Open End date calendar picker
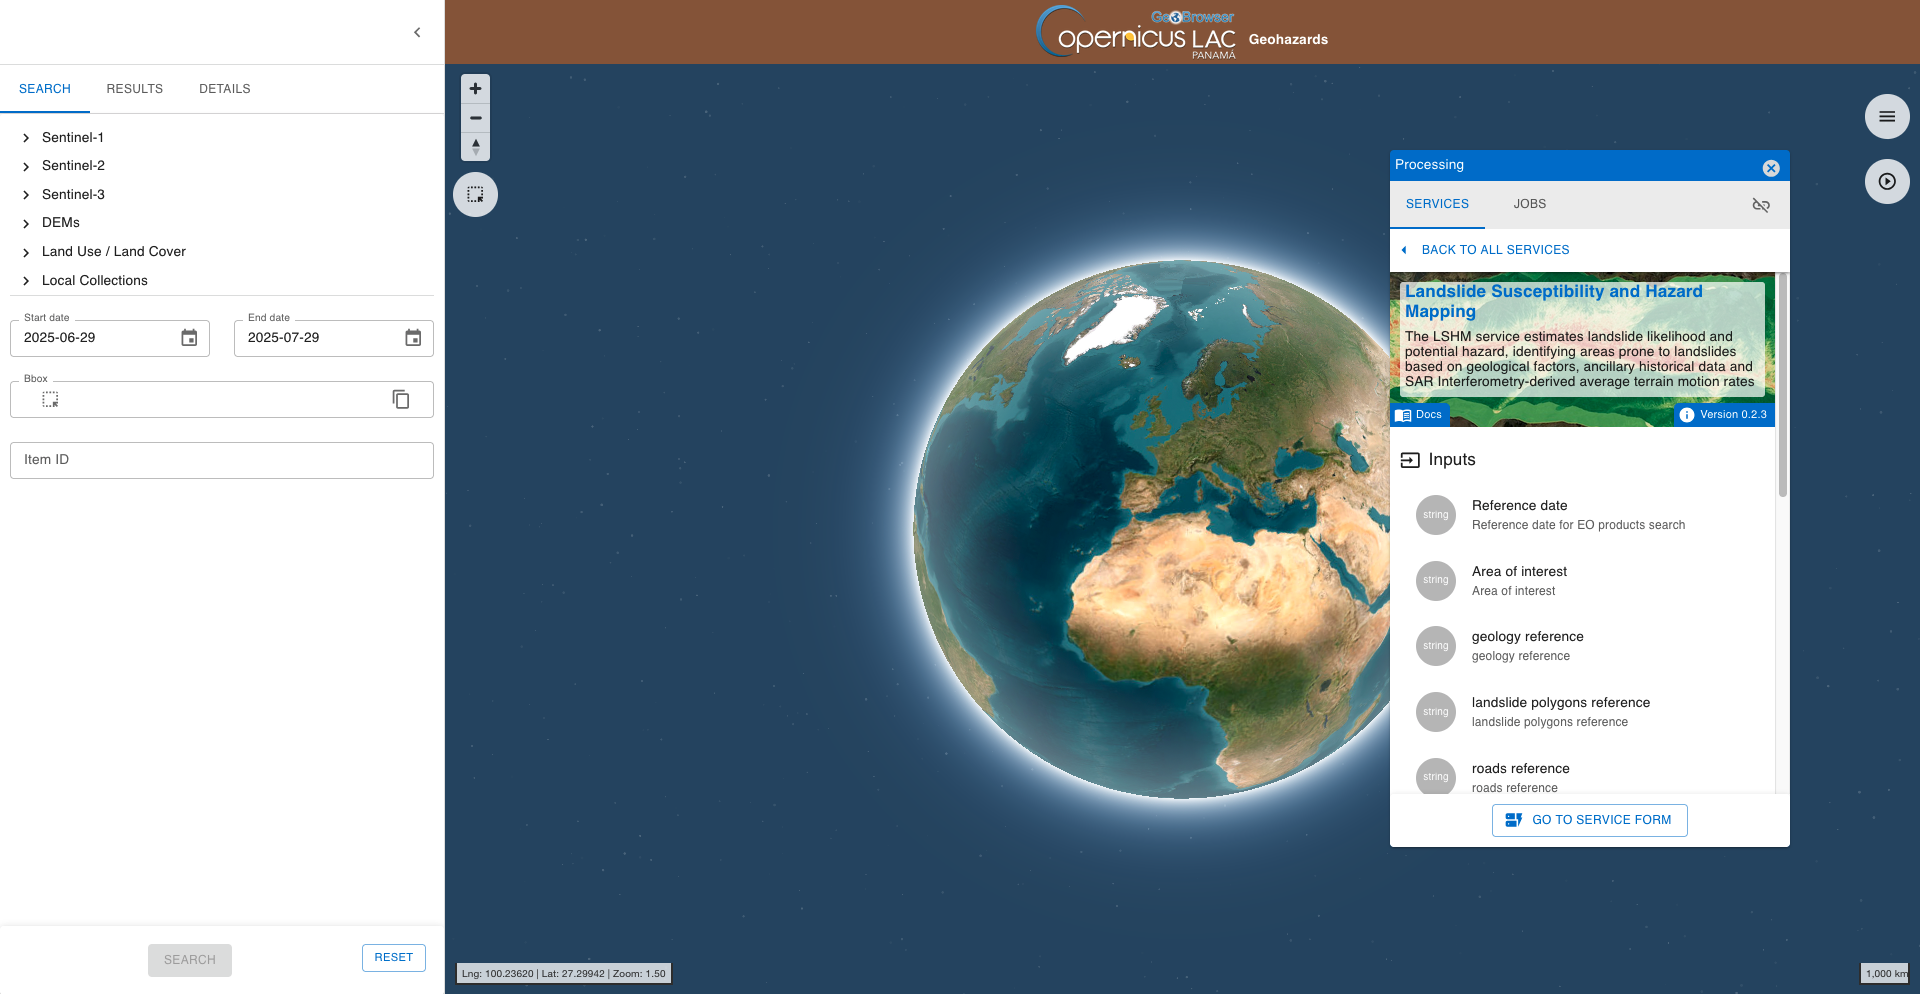The height and width of the screenshot is (994, 1920). tap(413, 338)
